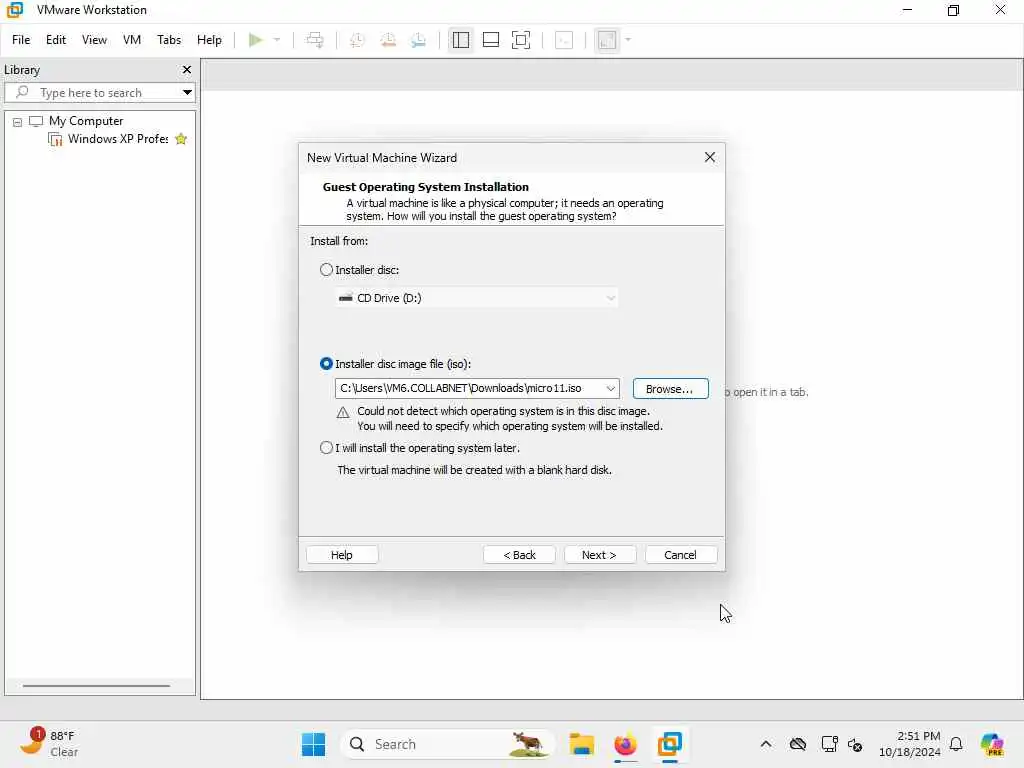The height and width of the screenshot is (768, 1024).
Task: Open the weather widget showing 88°F
Action: tap(49, 743)
